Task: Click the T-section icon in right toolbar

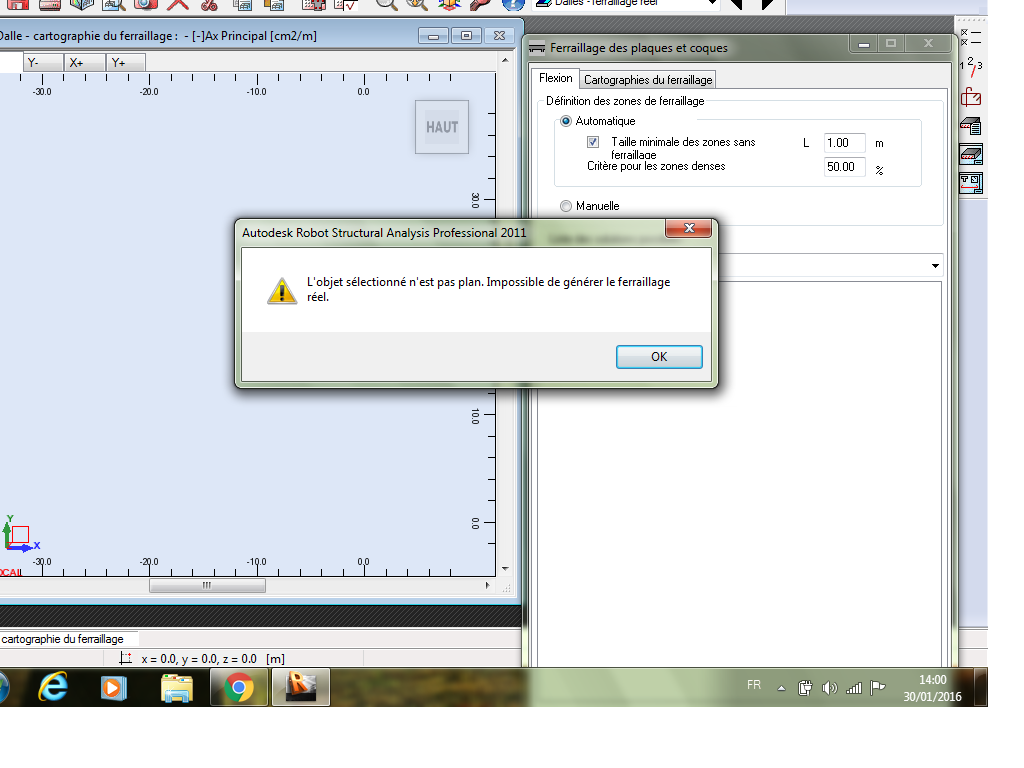Action: tap(971, 184)
